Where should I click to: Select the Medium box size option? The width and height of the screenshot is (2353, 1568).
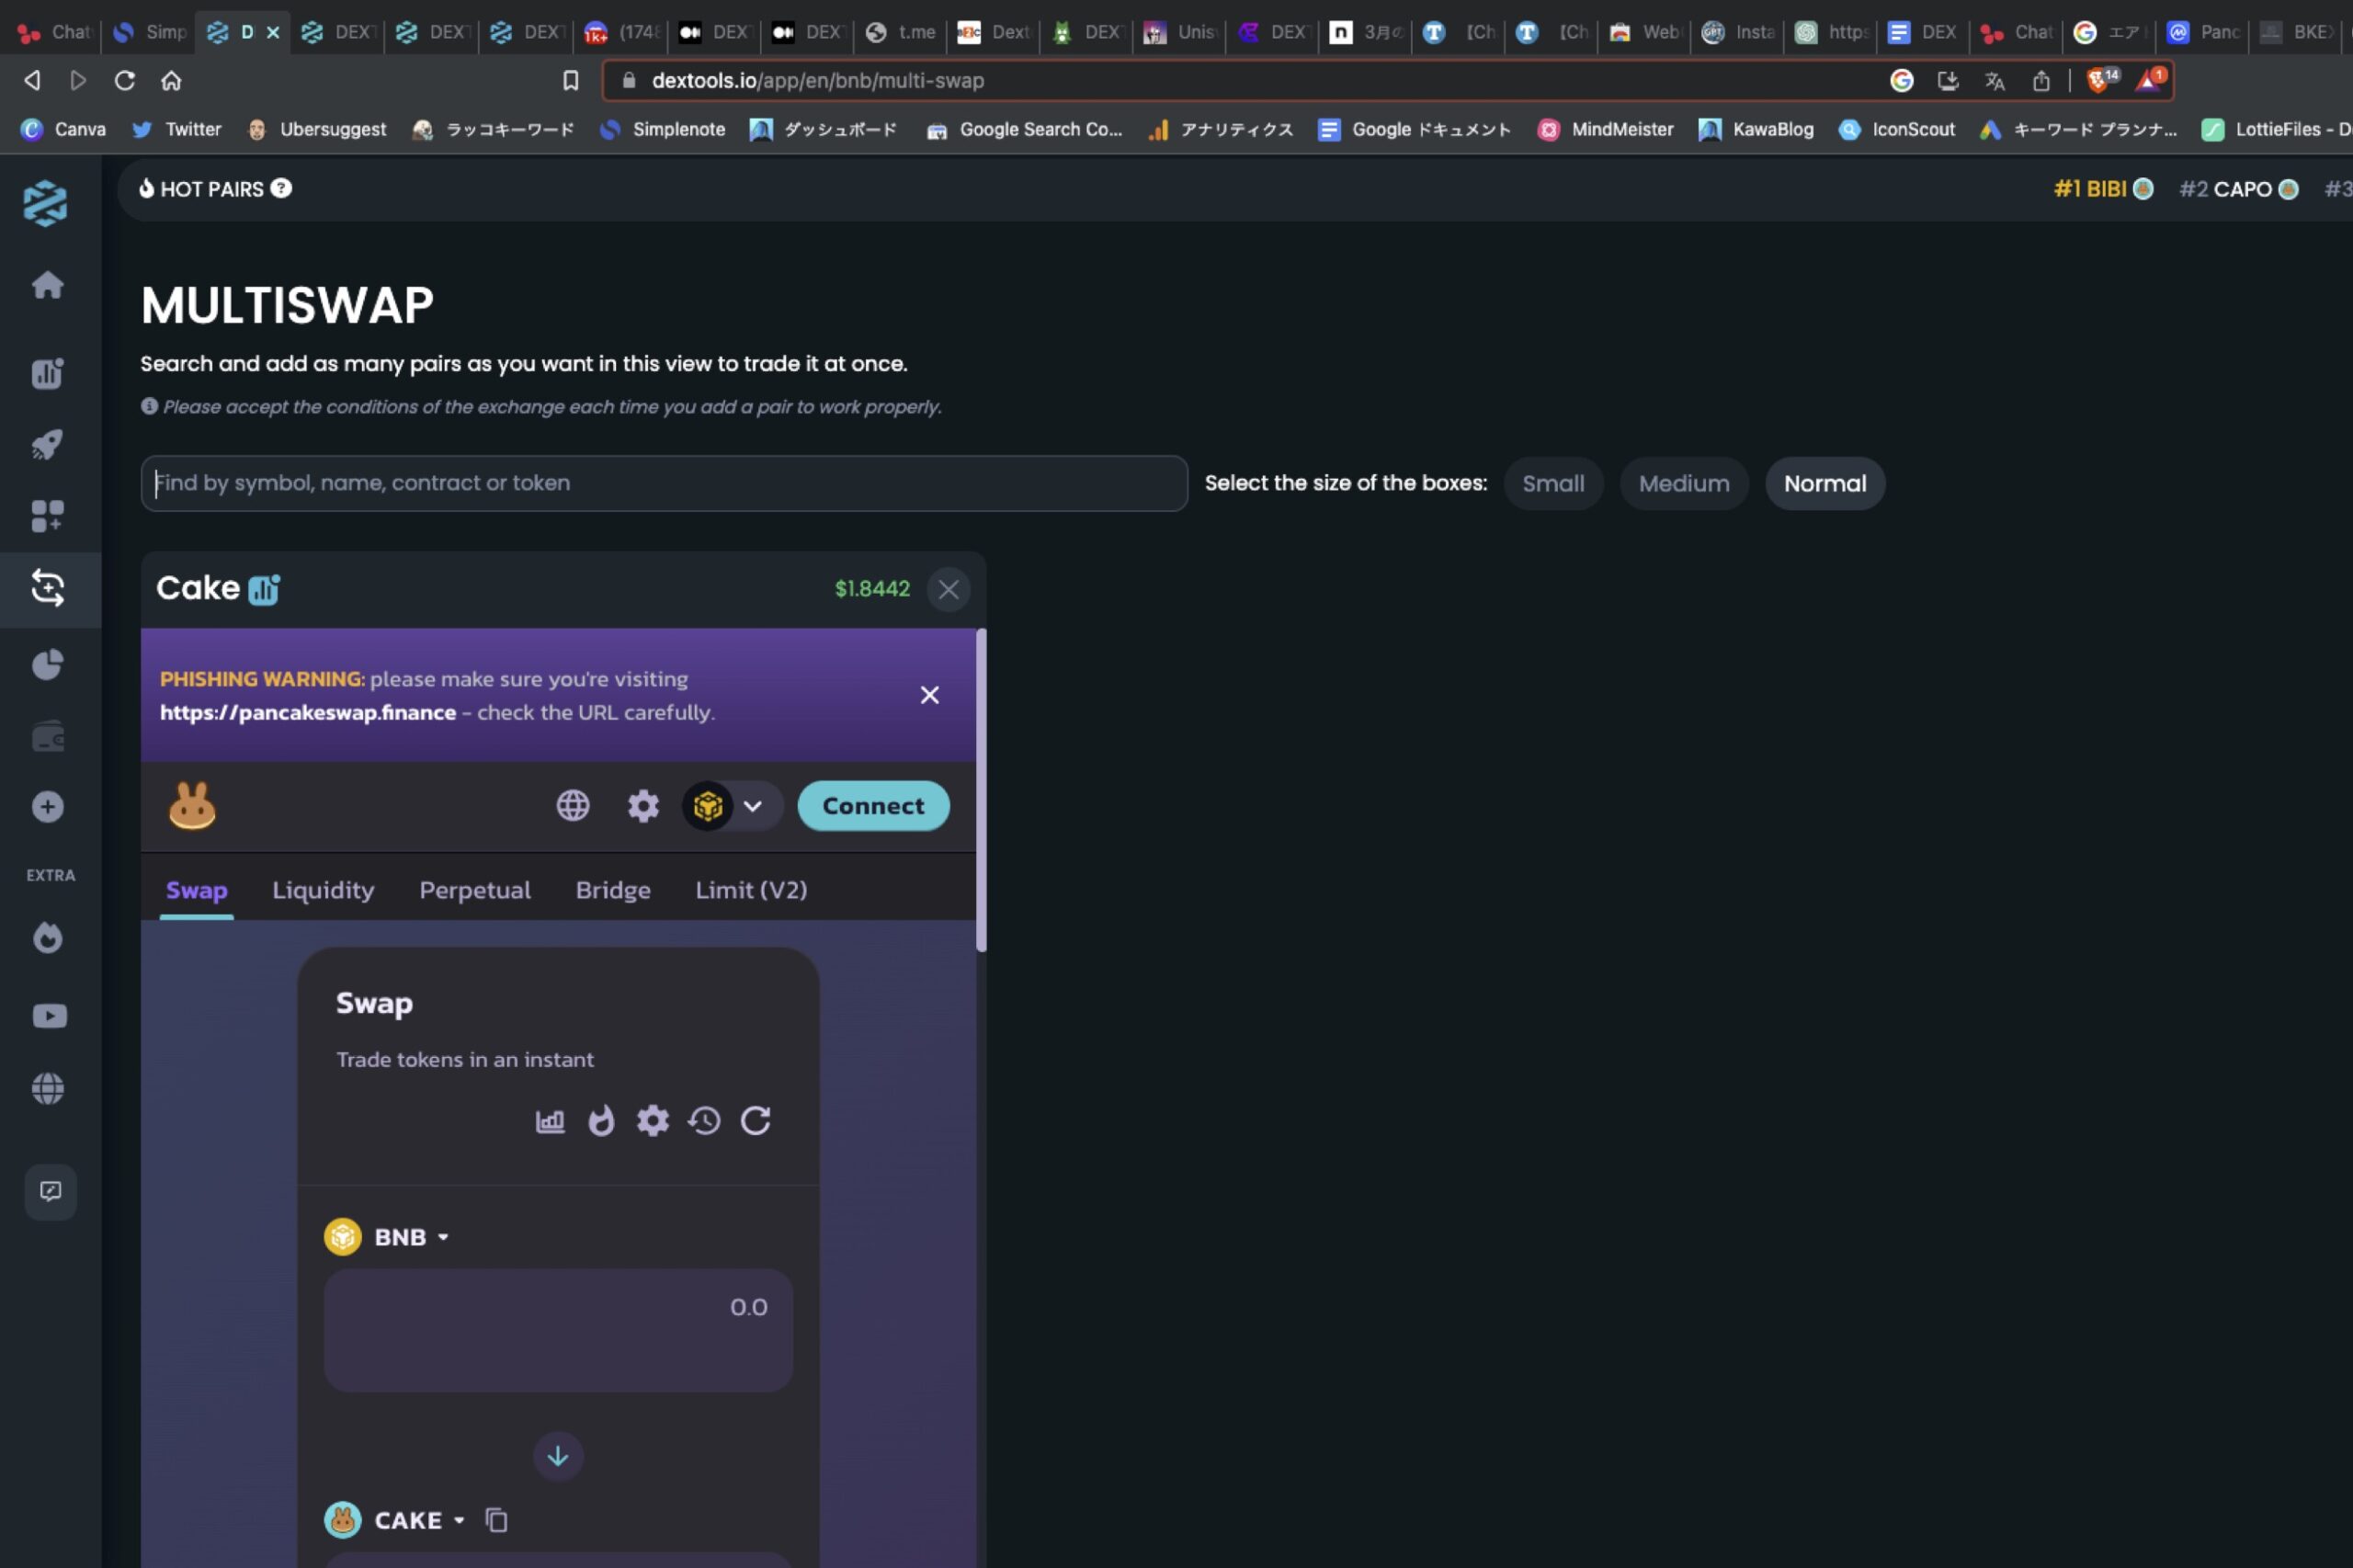pyautogui.click(x=1683, y=483)
